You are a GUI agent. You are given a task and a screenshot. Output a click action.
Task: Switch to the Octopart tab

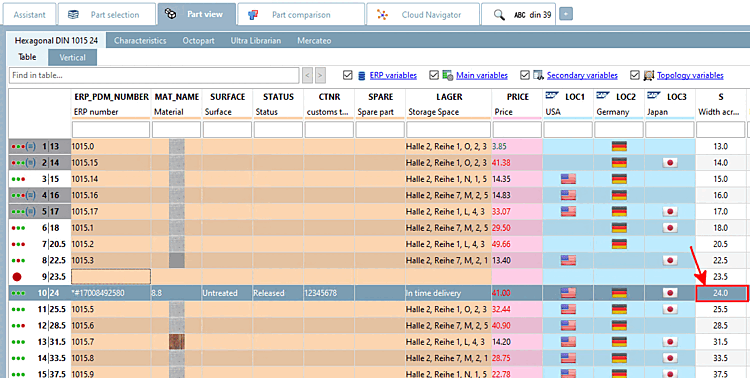tap(198, 41)
